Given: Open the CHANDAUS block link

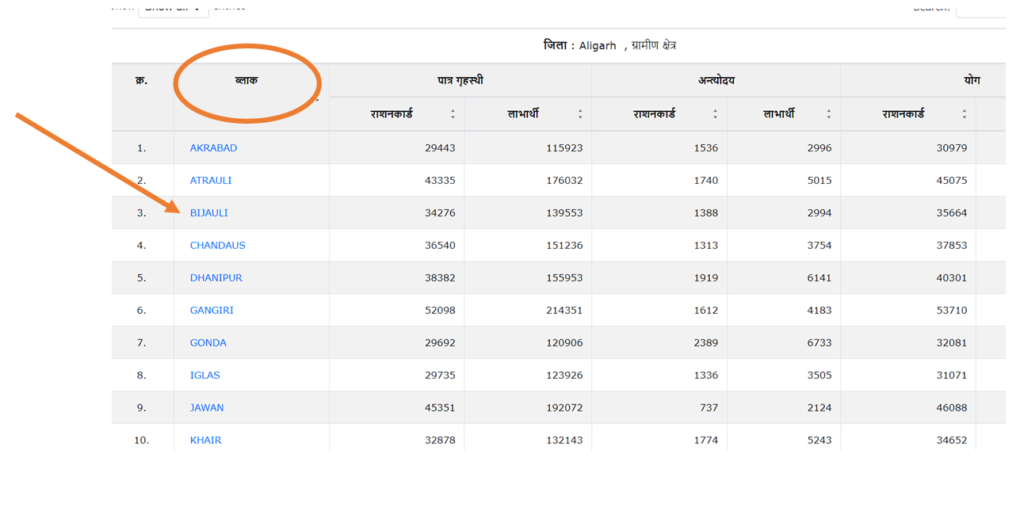Looking at the screenshot, I should pos(217,246).
